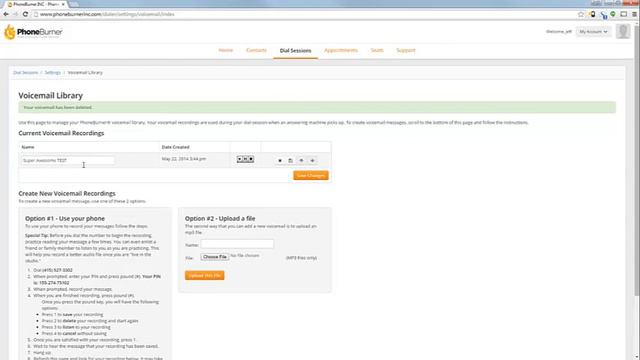This screenshot has width=640, height=360.
Task: Click the PhoneBurner logo
Action: coord(33,32)
